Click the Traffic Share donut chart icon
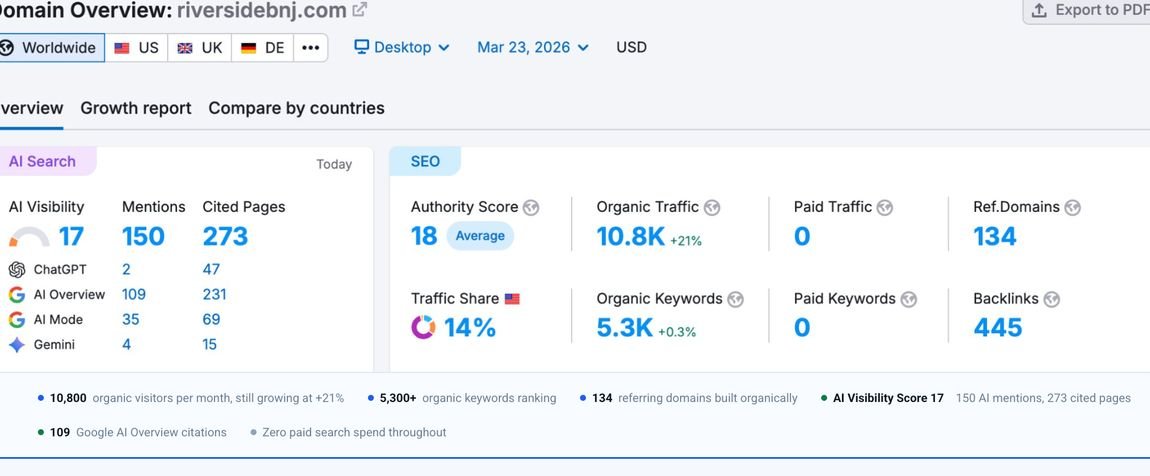 pyautogui.click(x=423, y=327)
